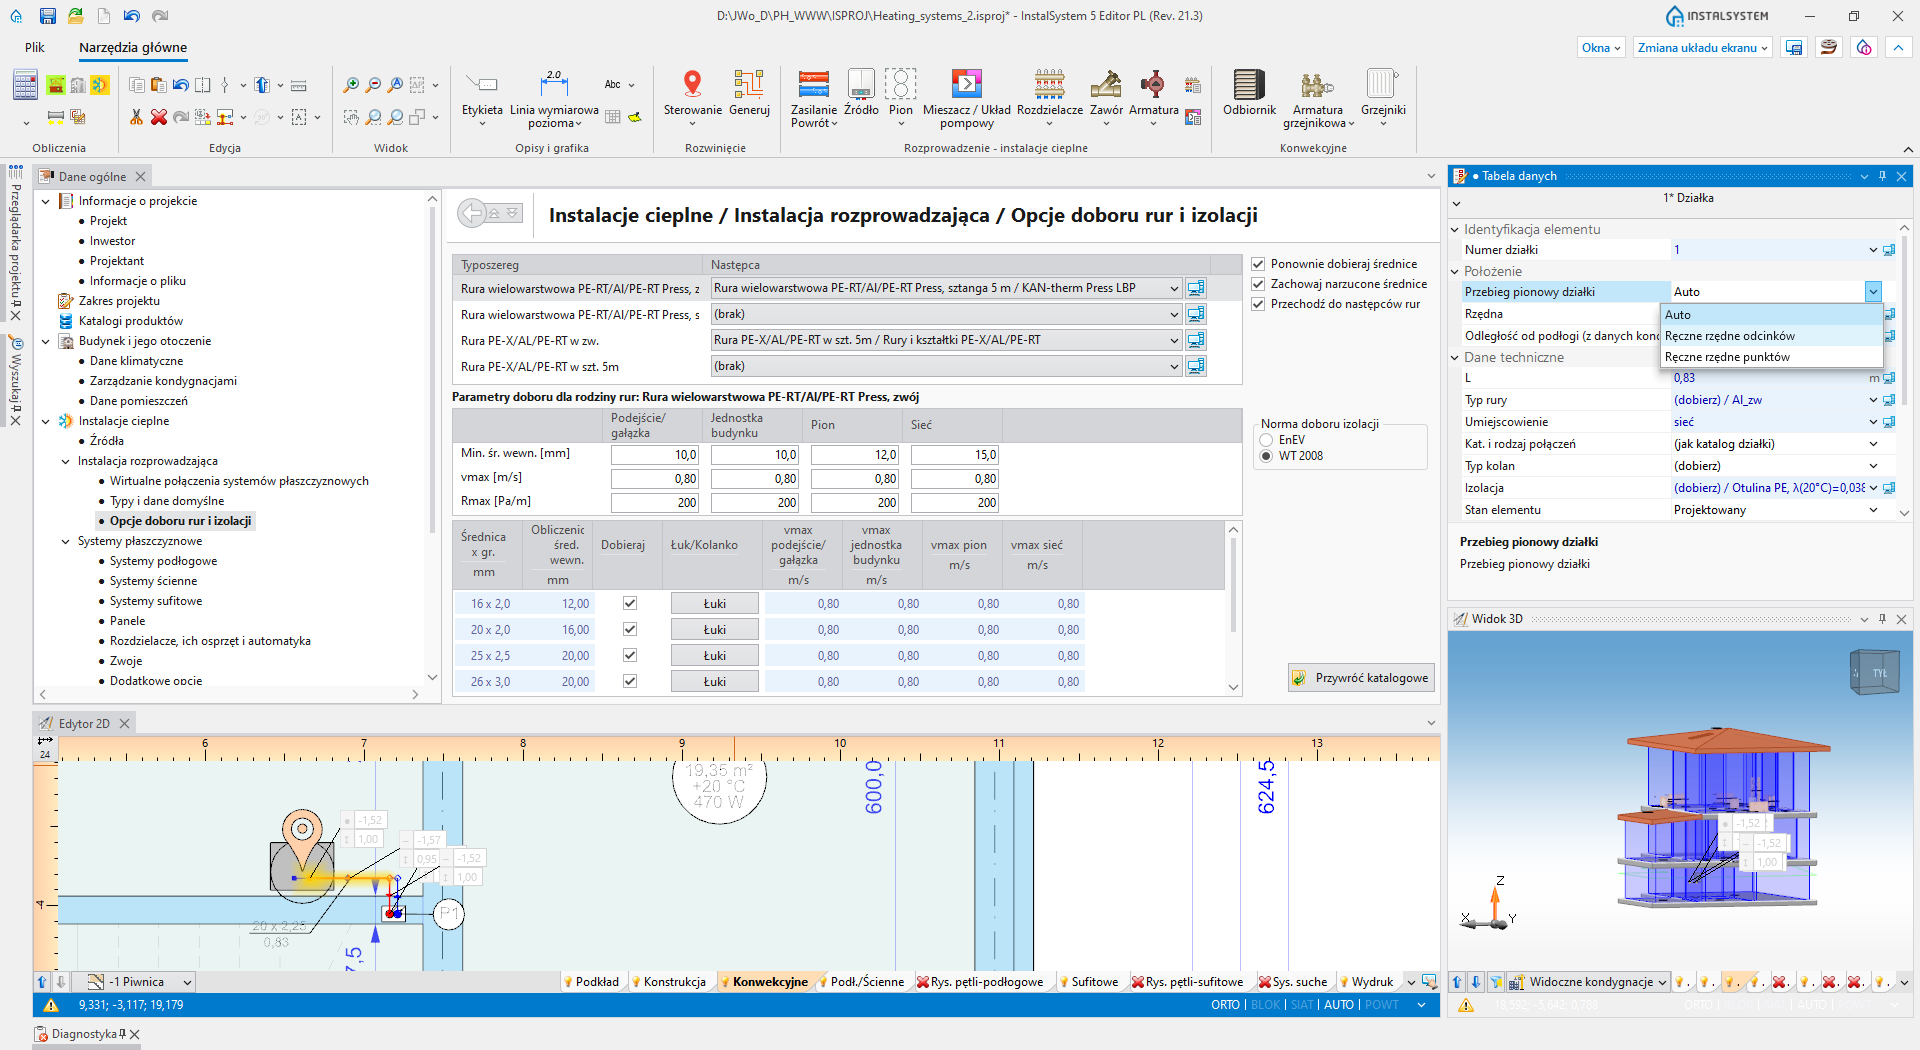Click the calculator Obliczenia icon
The height and width of the screenshot is (1050, 1920).
(x=25, y=86)
